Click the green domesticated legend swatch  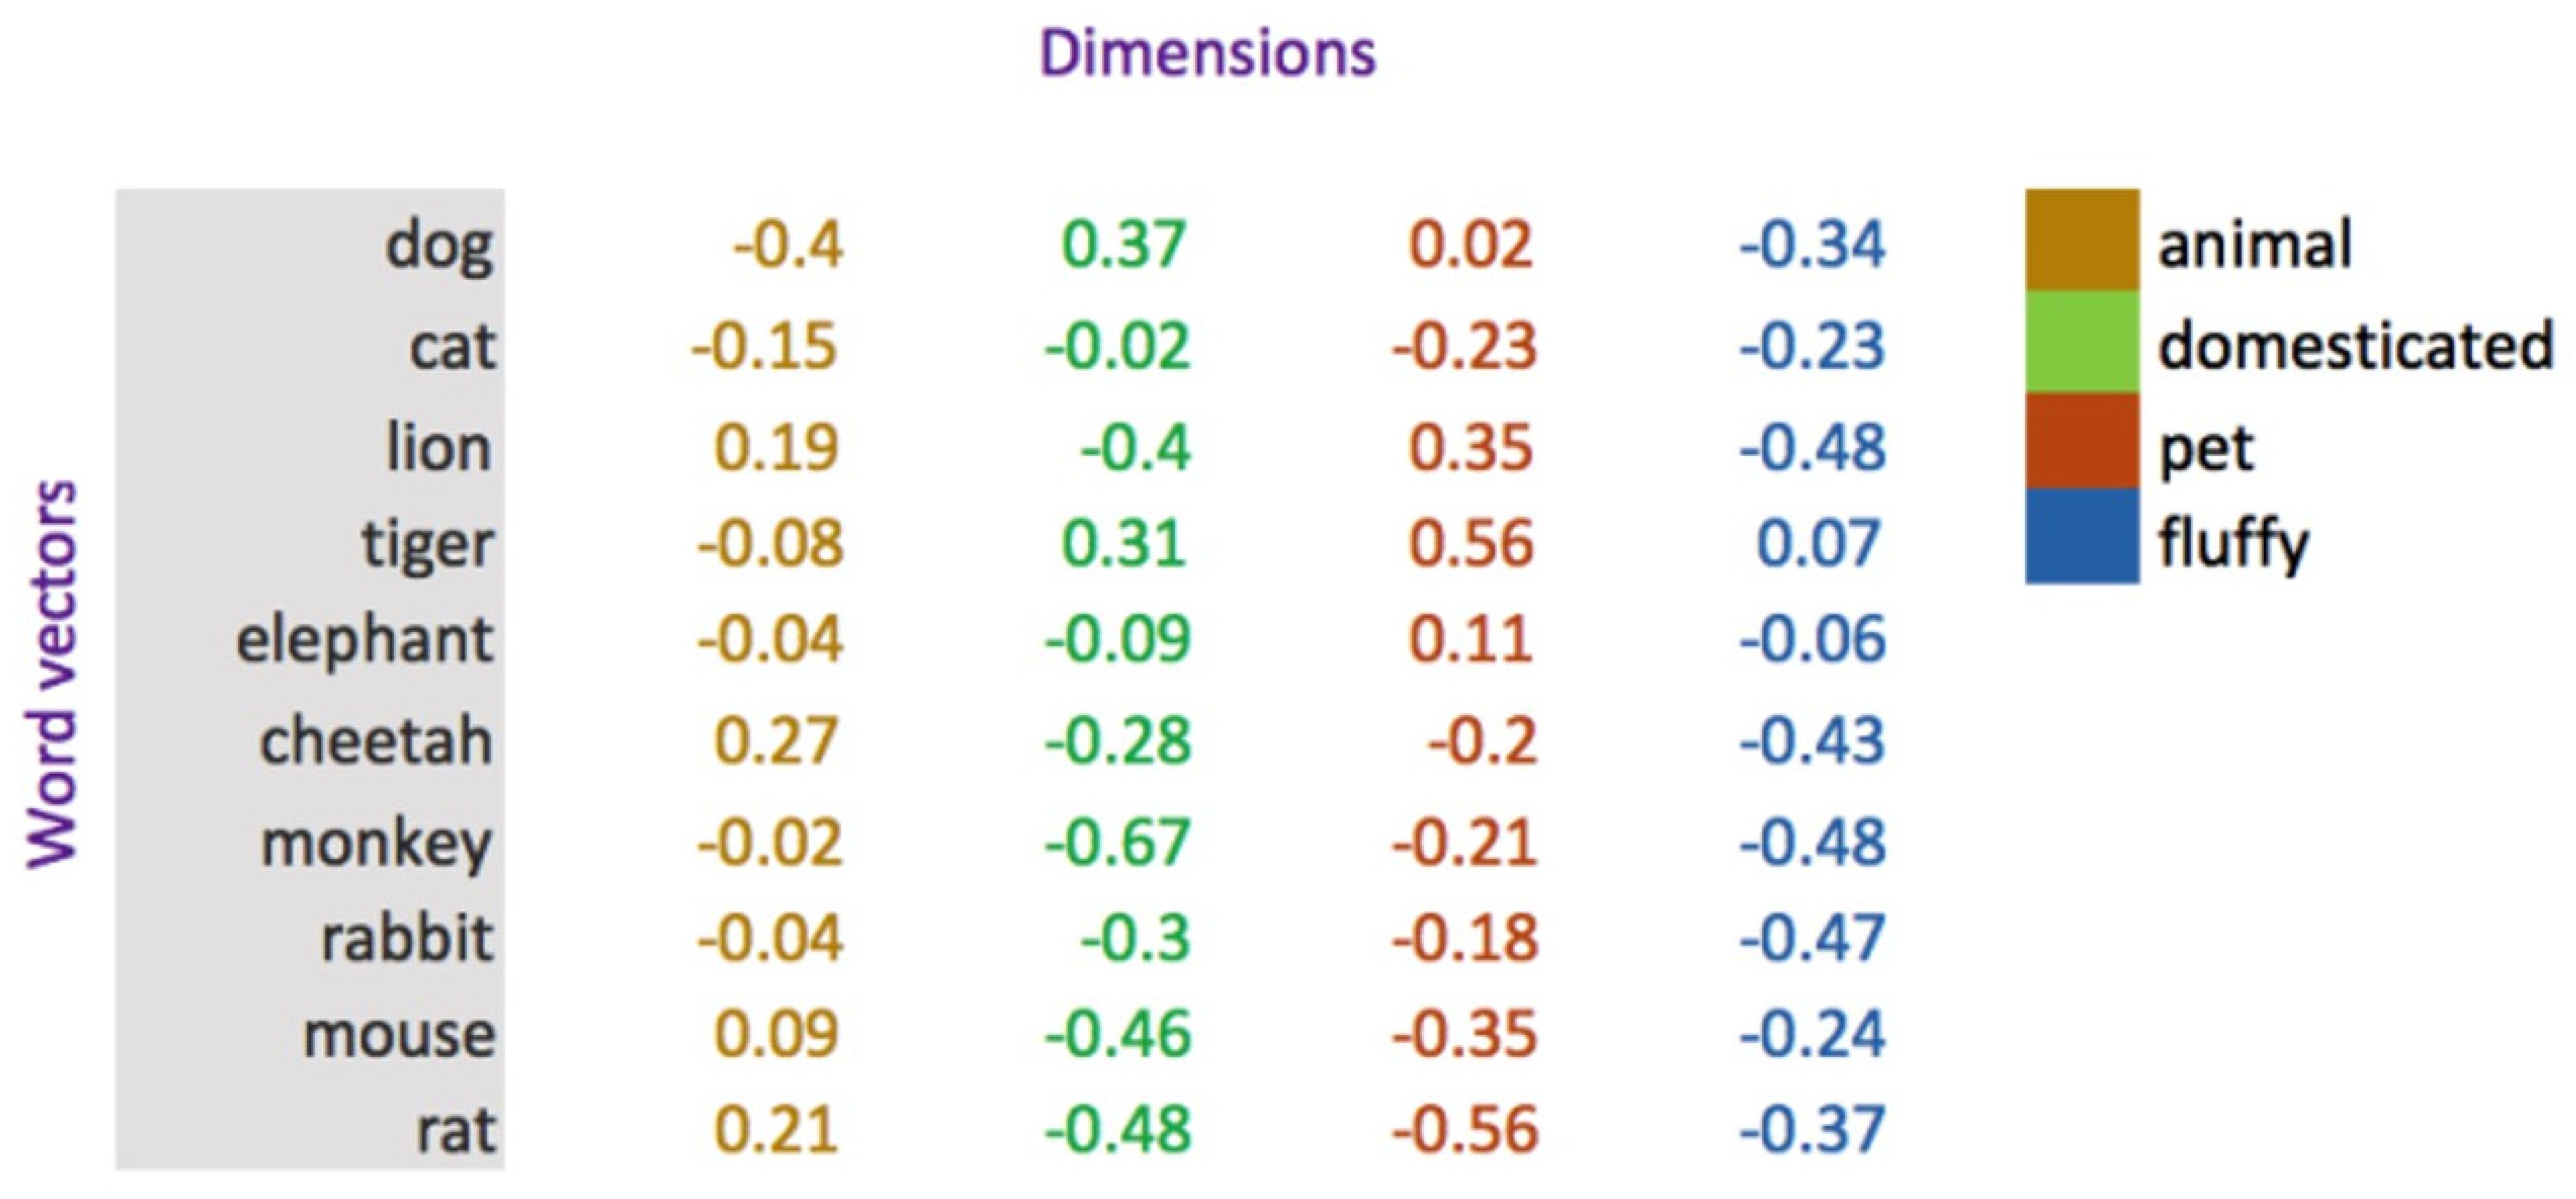2082,342
